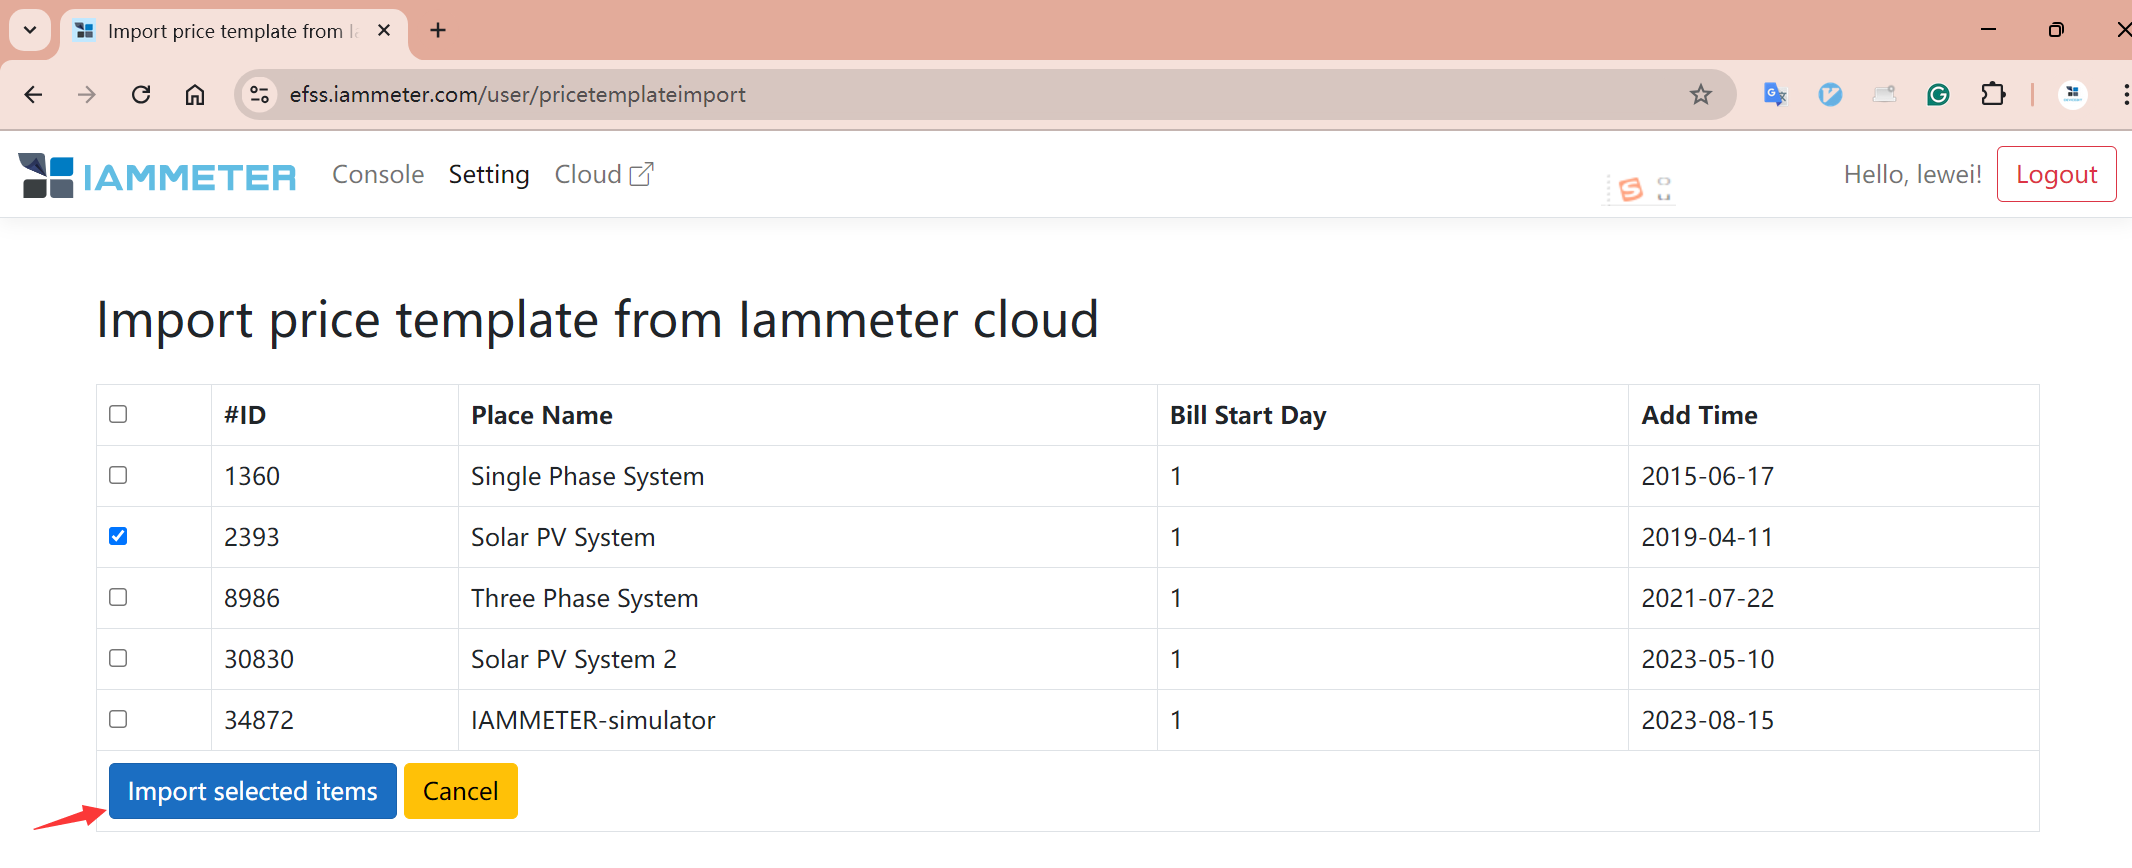This screenshot has height=868, width=2132.
Task: Open site information icon in address bar
Action: click(x=260, y=94)
